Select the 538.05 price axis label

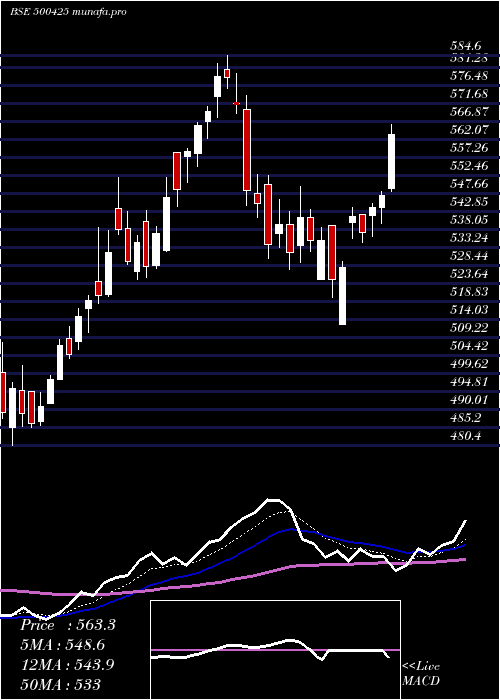469,220
